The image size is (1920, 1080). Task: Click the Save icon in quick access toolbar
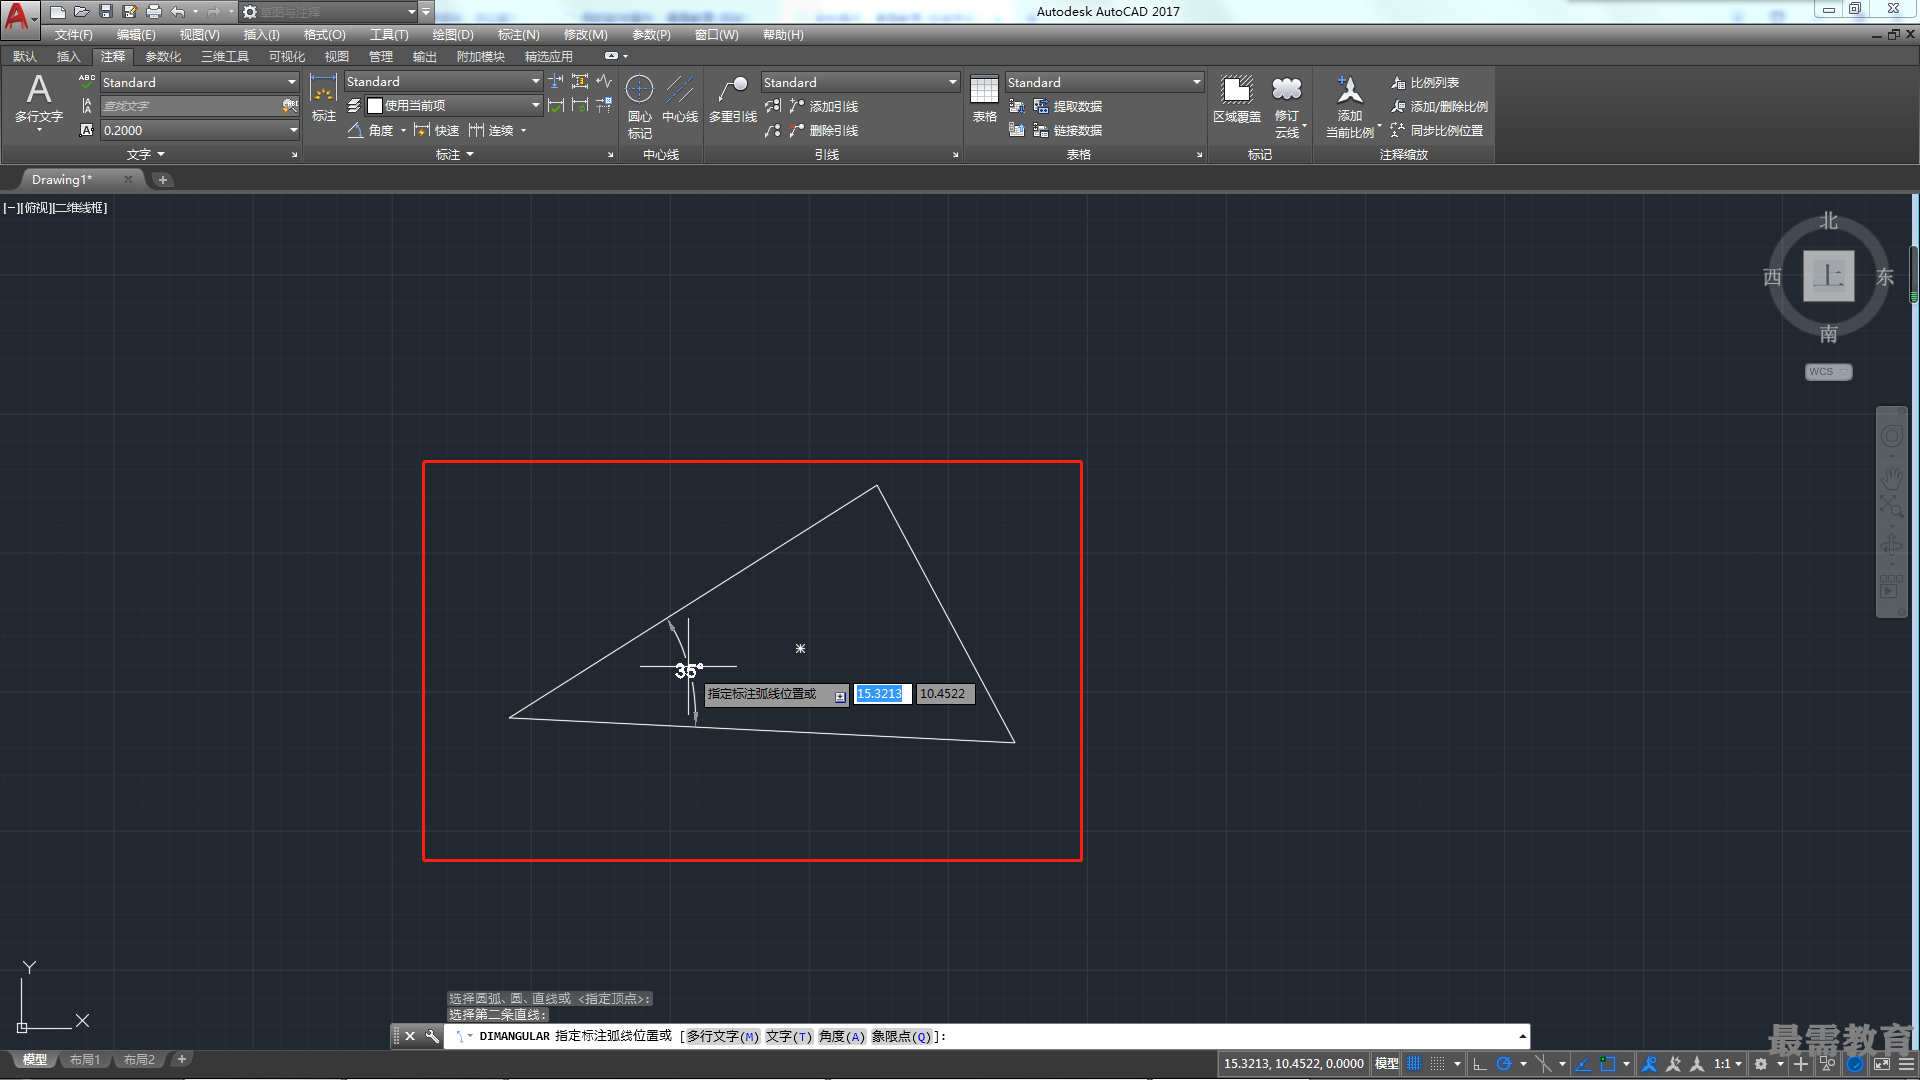point(106,12)
